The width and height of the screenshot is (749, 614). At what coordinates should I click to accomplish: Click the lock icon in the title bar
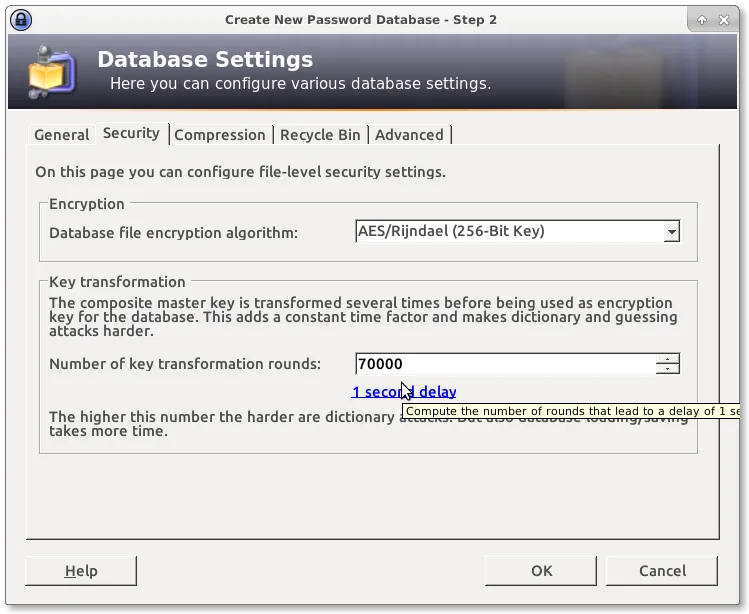point(19,19)
